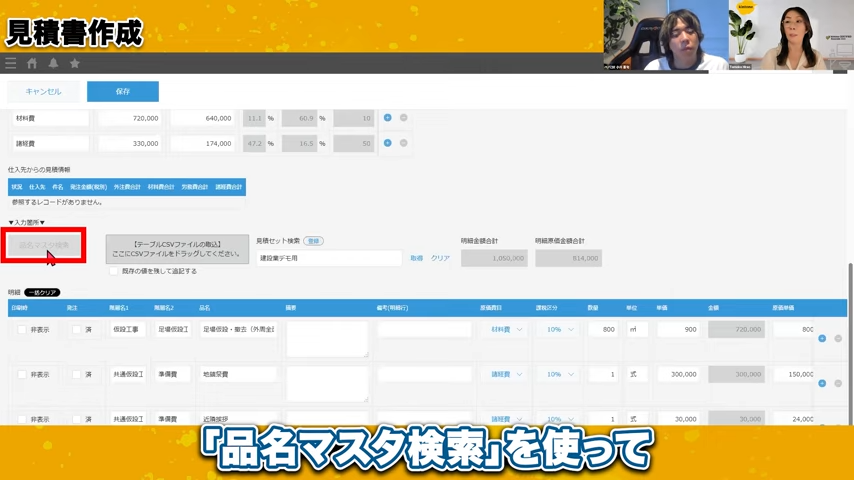Open notifications bell icon
Viewport: 854px width, 480px height.
point(53,63)
